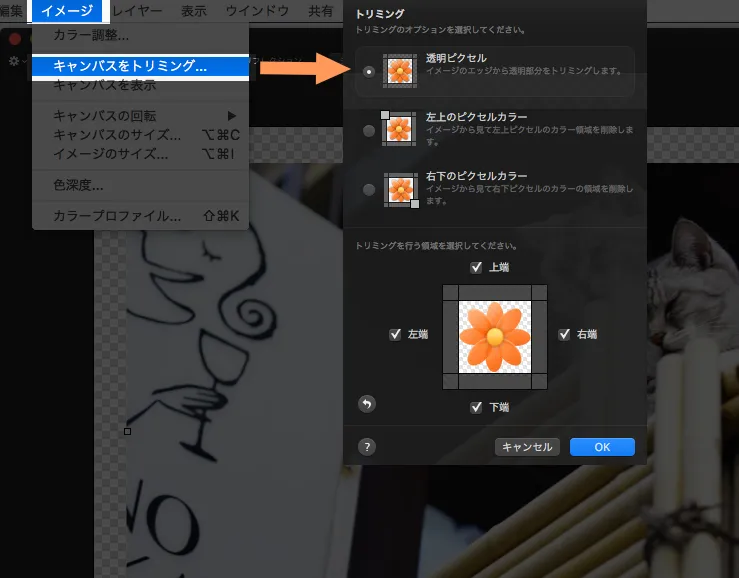
Task: Choose 色深度... menu entry
Action: 140,185
